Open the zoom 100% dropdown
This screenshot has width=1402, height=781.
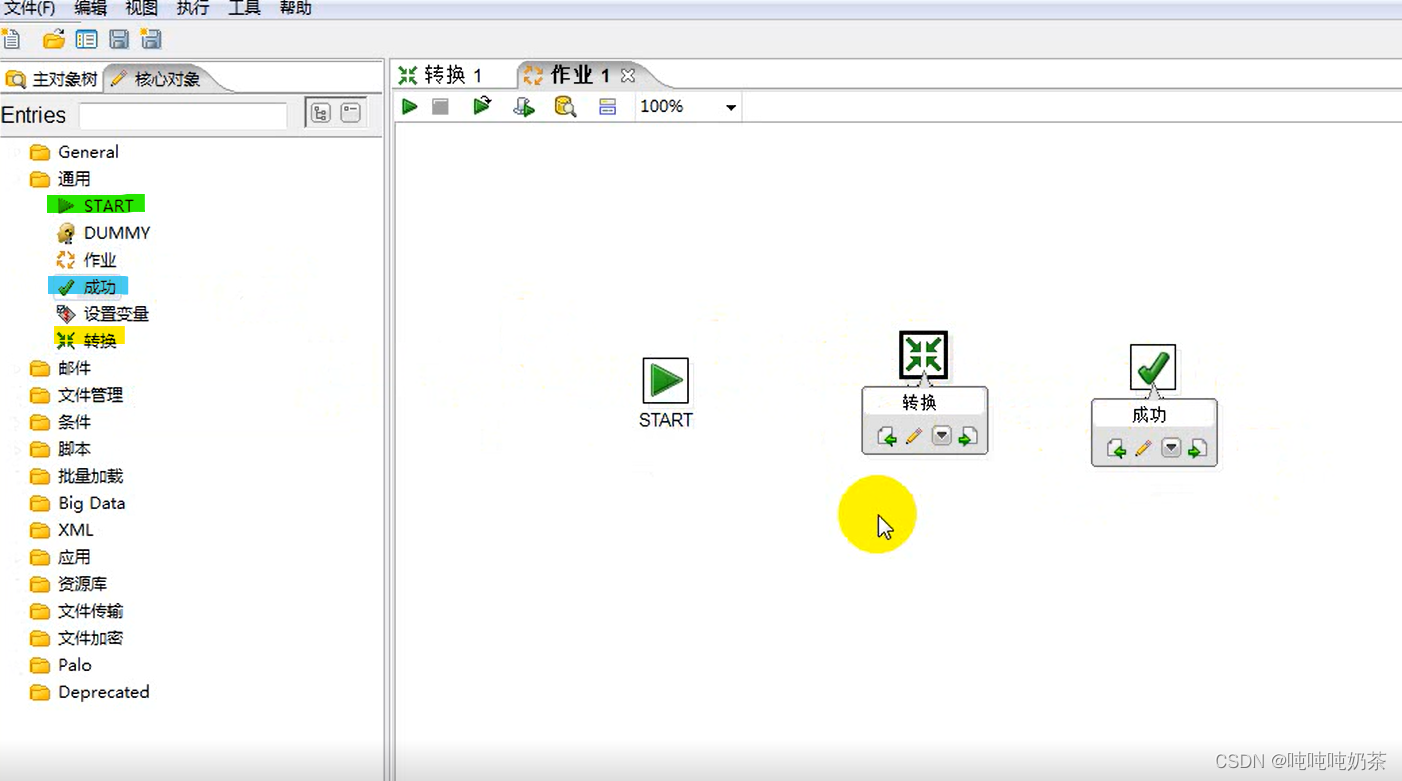pyautogui.click(x=731, y=107)
